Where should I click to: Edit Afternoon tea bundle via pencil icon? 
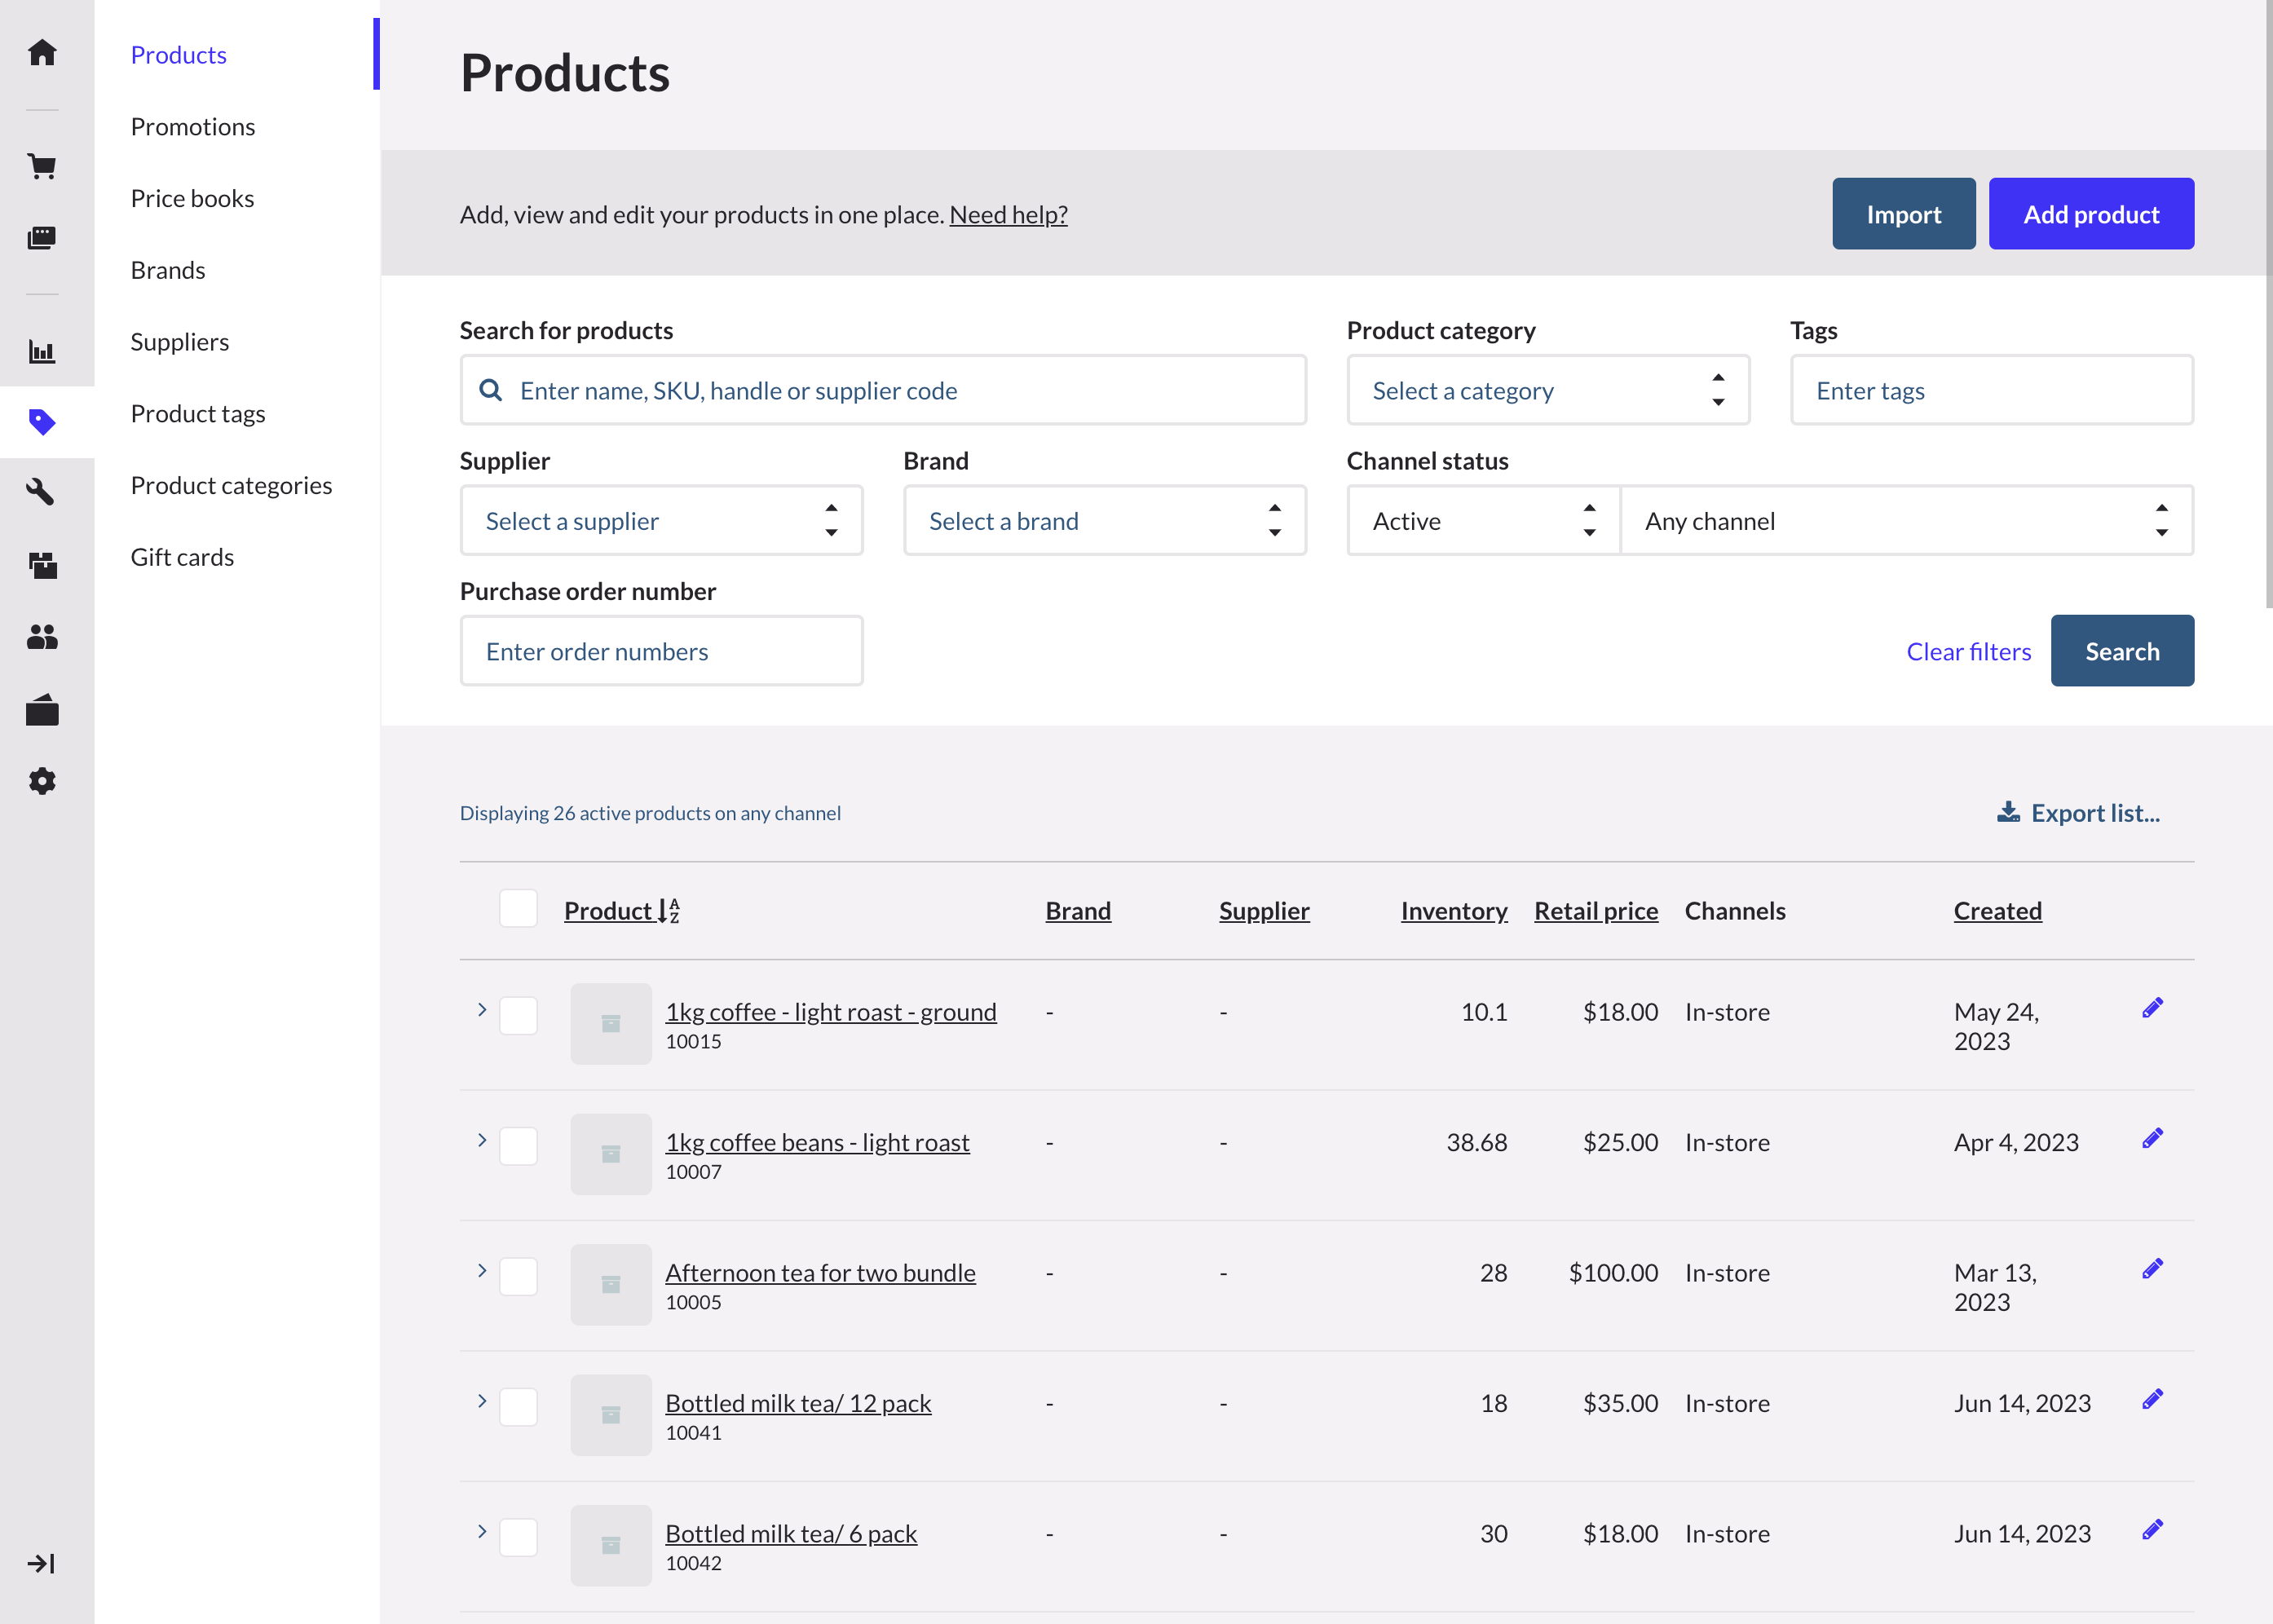click(x=2152, y=1268)
